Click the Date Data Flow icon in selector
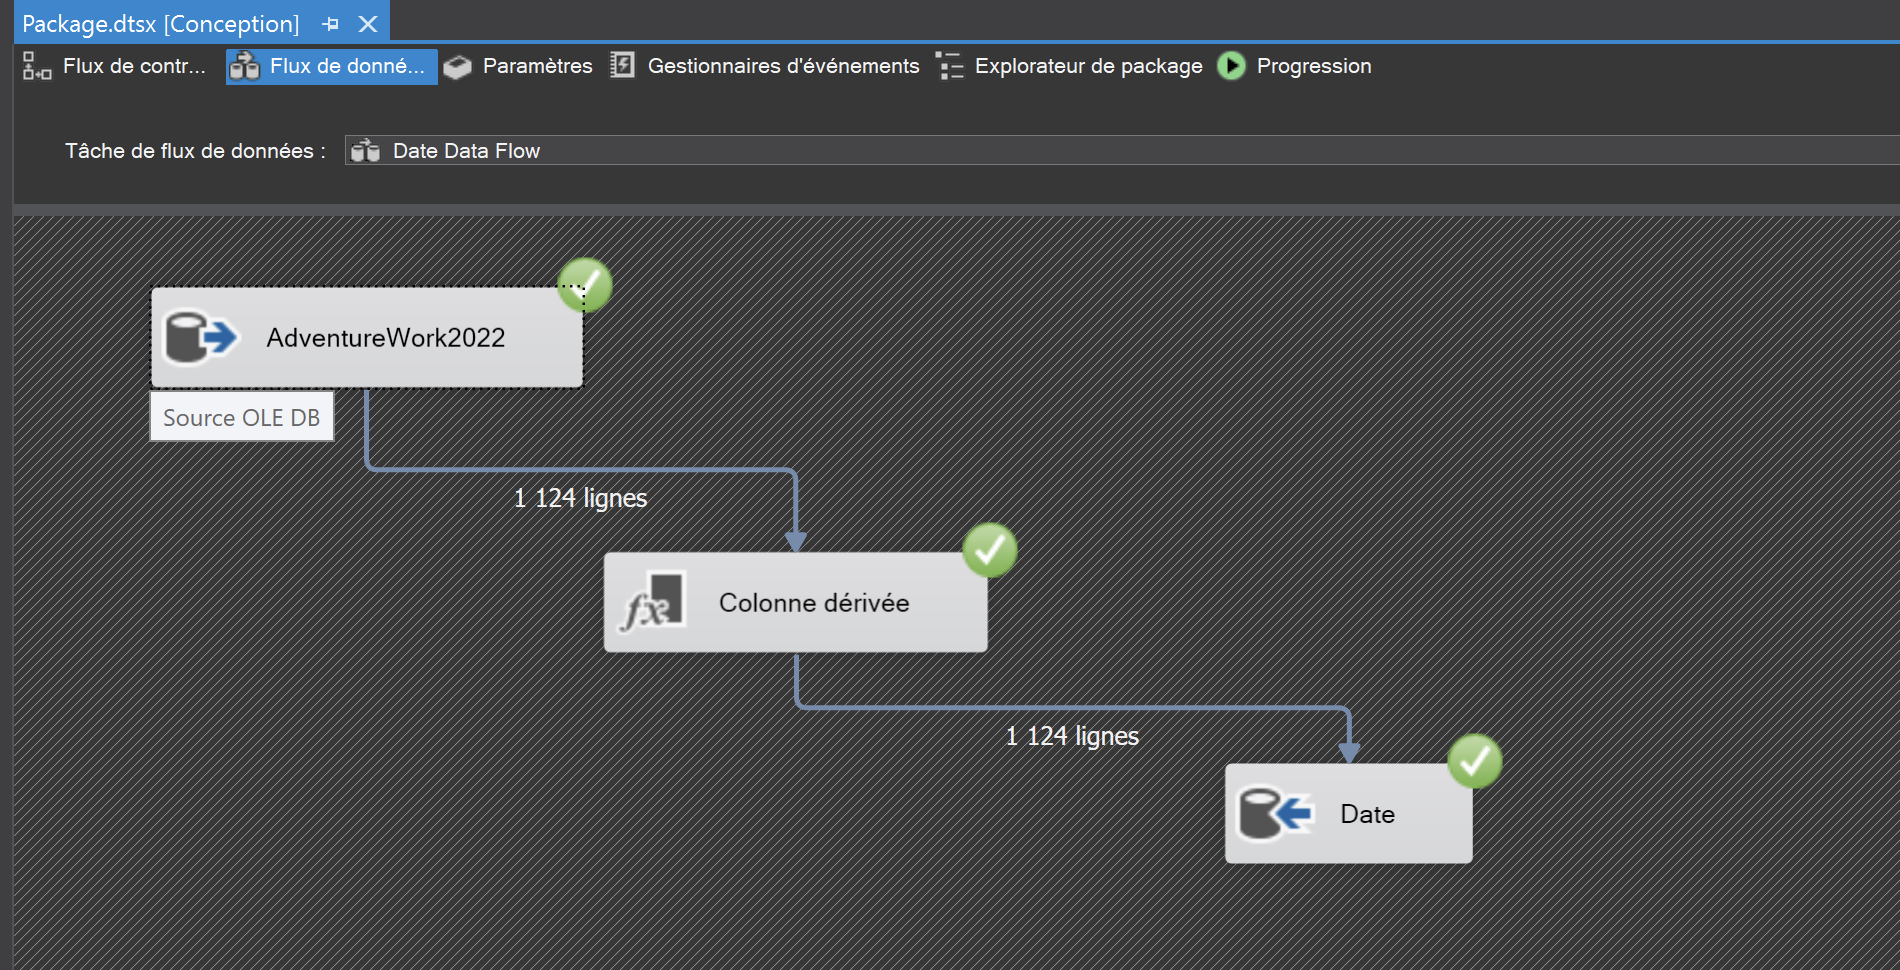The image size is (1900, 970). pos(366,150)
